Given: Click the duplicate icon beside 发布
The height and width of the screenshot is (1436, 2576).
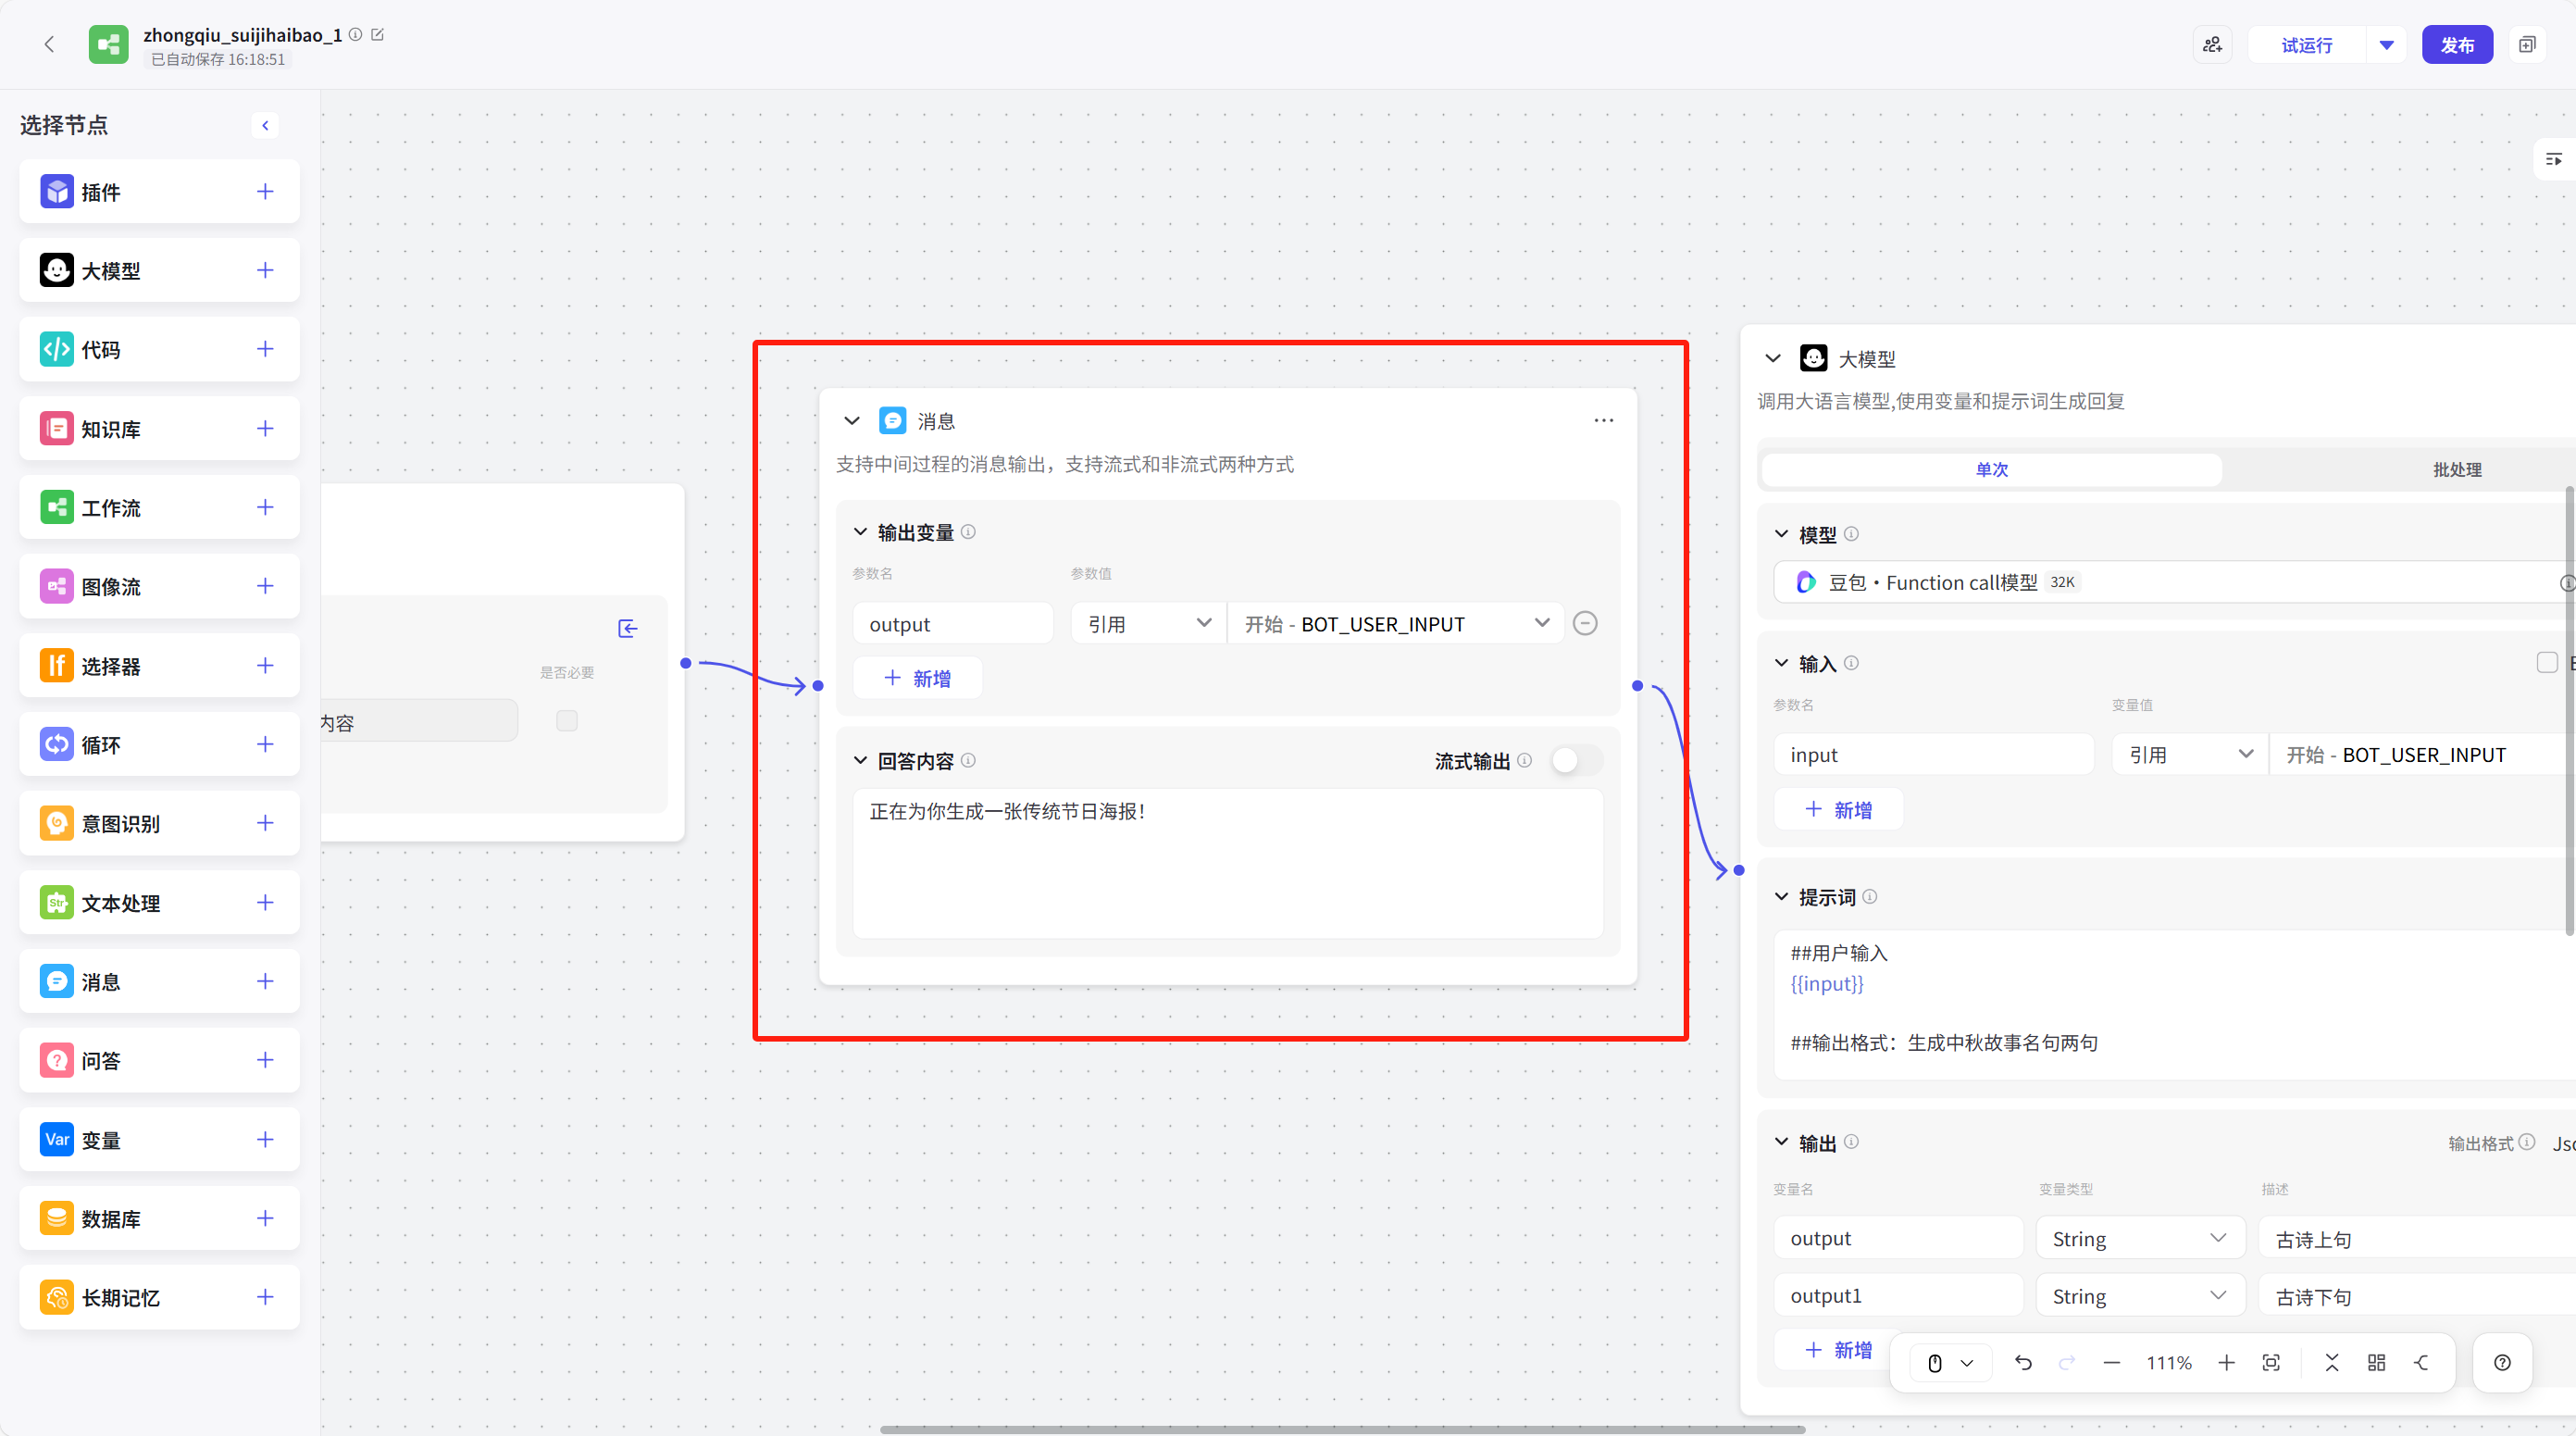Looking at the screenshot, I should click(x=2527, y=45).
